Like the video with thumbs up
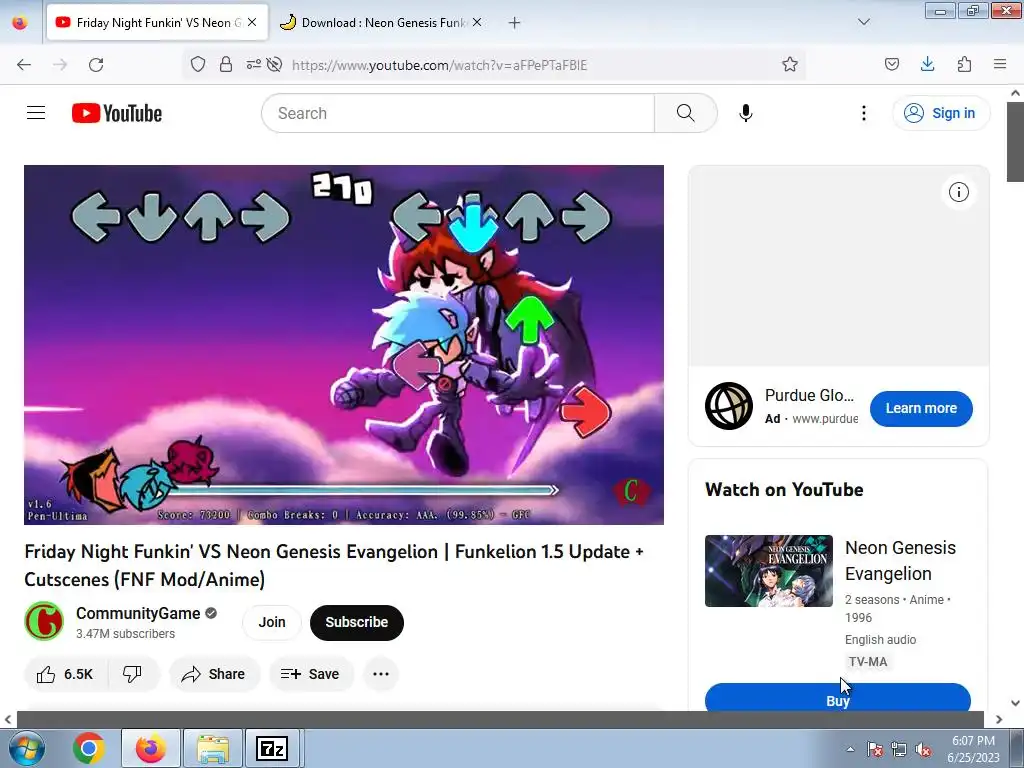1024x768 pixels. coord(64,674)
